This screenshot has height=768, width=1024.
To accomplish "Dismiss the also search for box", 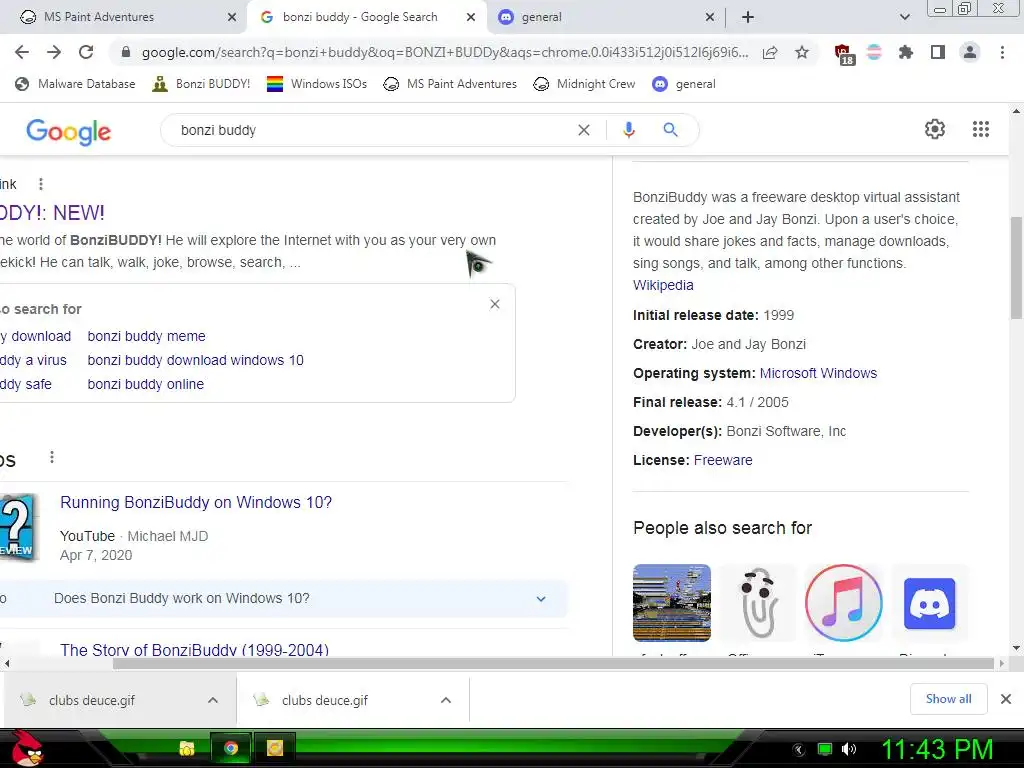I will tap(495, 304).
